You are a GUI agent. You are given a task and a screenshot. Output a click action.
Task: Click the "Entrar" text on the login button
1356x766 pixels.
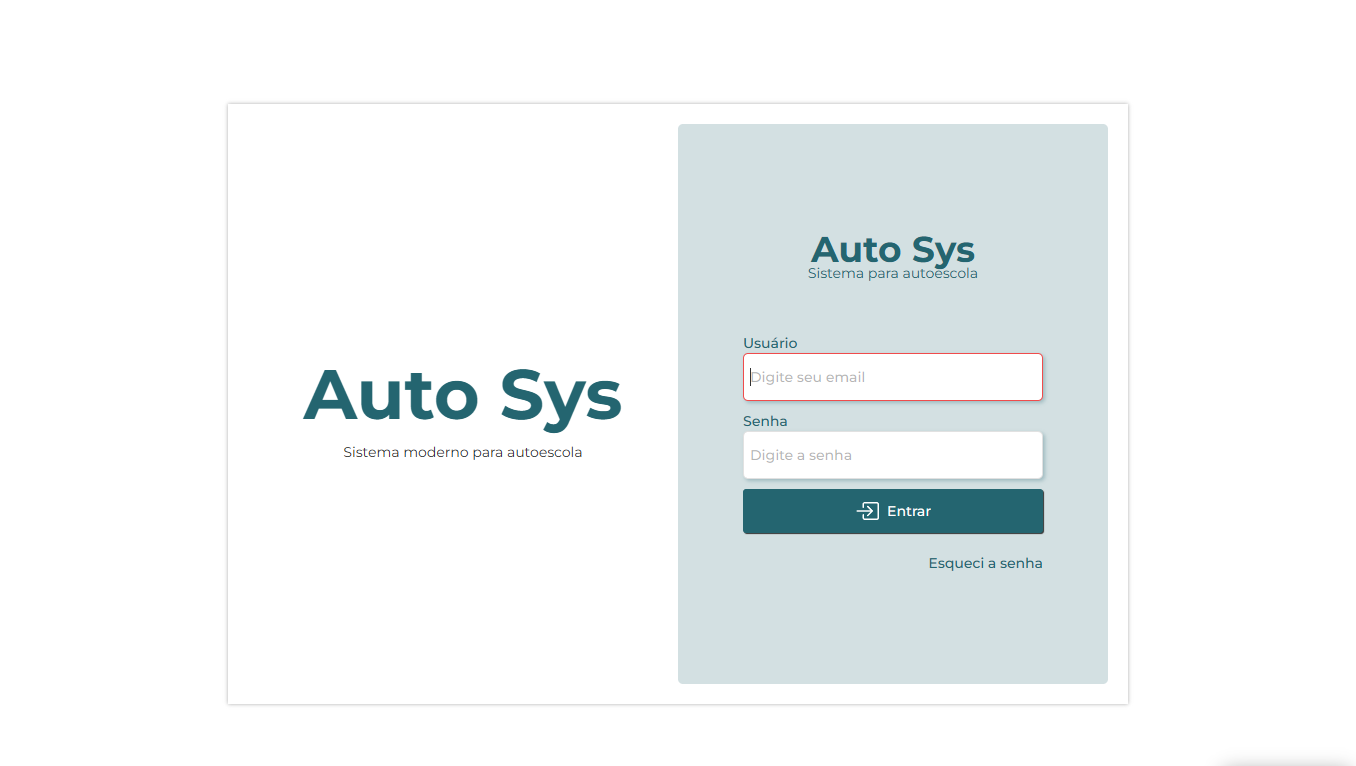point(909,511)
